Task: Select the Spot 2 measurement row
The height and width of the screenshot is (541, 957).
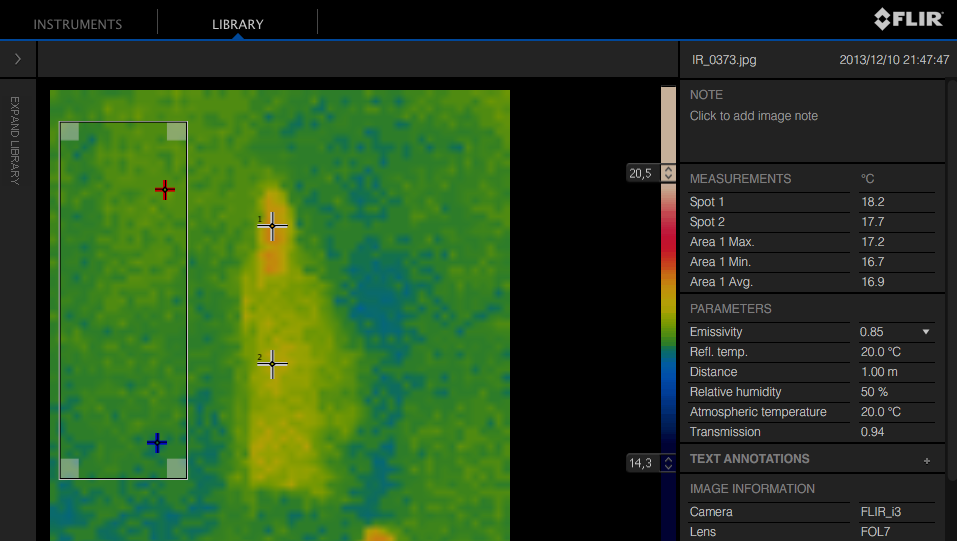Action: click(x=812, y=222)
